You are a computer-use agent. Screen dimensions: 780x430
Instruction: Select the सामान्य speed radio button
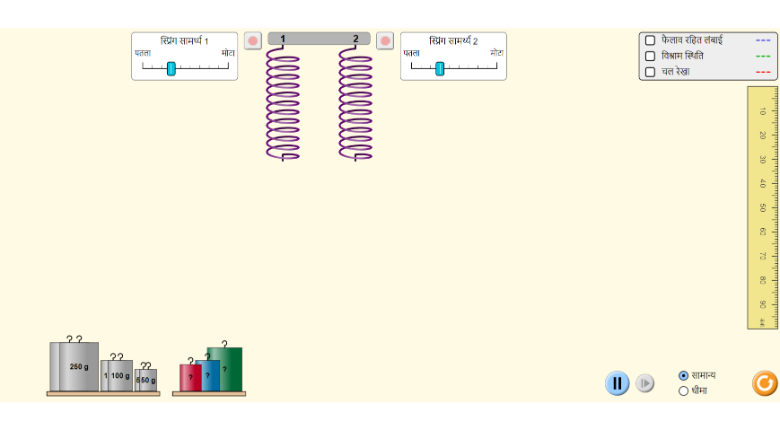(684, 376)
